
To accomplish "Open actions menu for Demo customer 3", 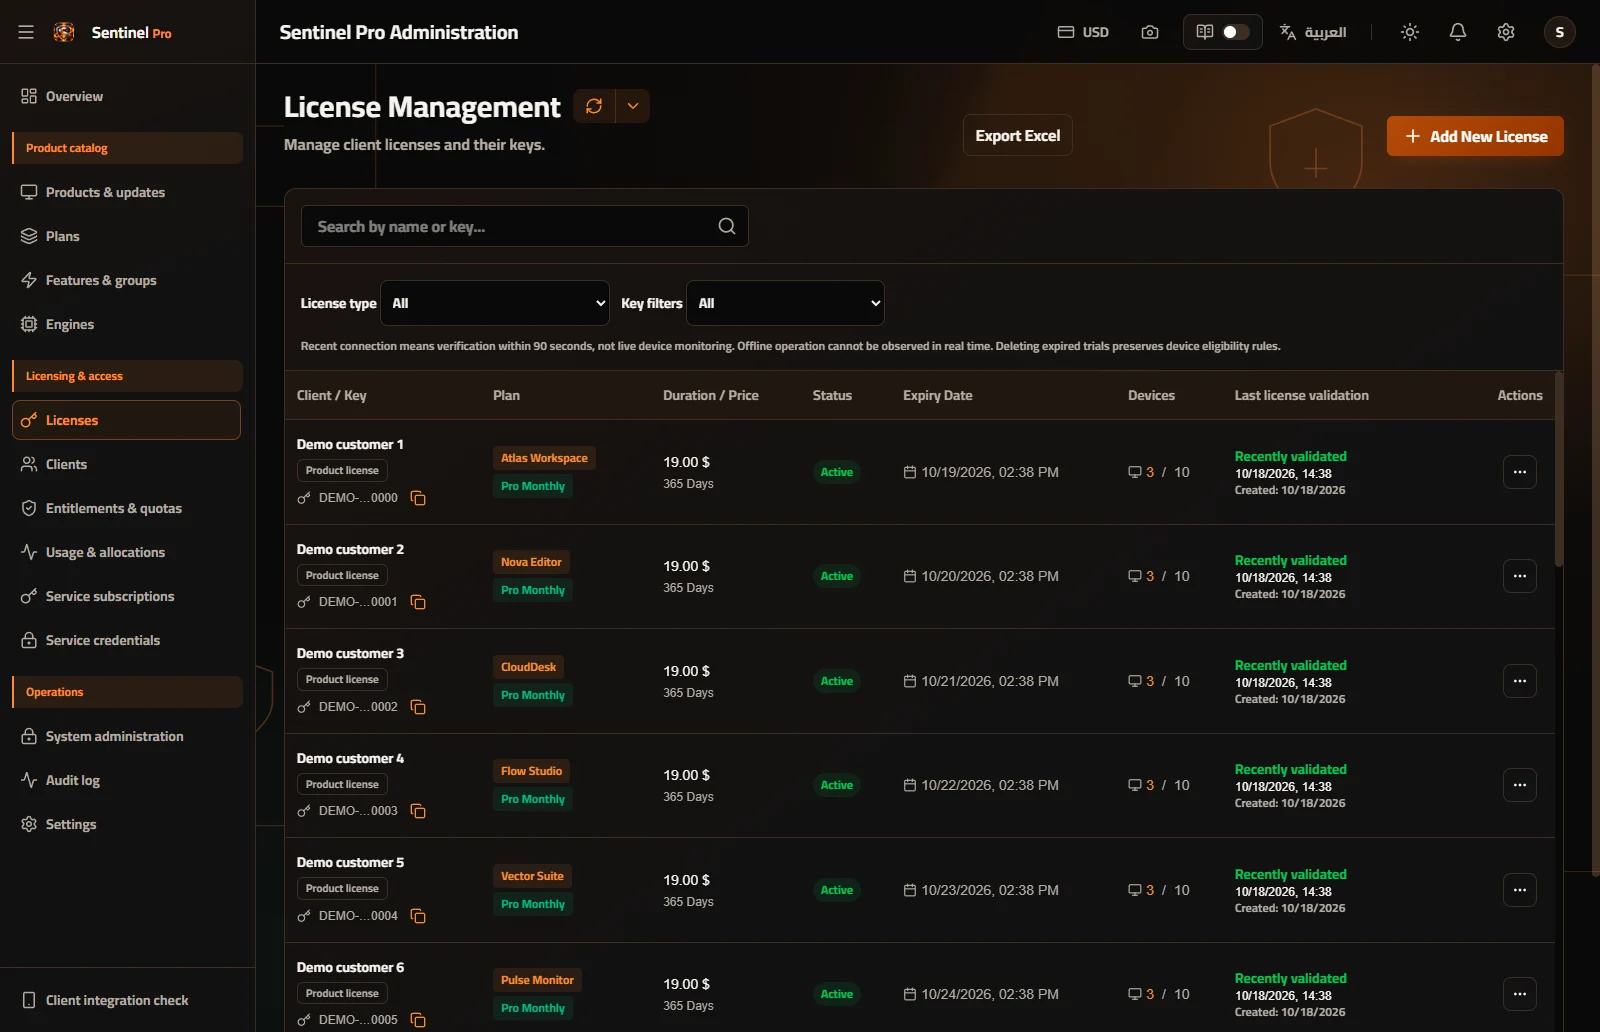I will click(x=1520, y=681).
